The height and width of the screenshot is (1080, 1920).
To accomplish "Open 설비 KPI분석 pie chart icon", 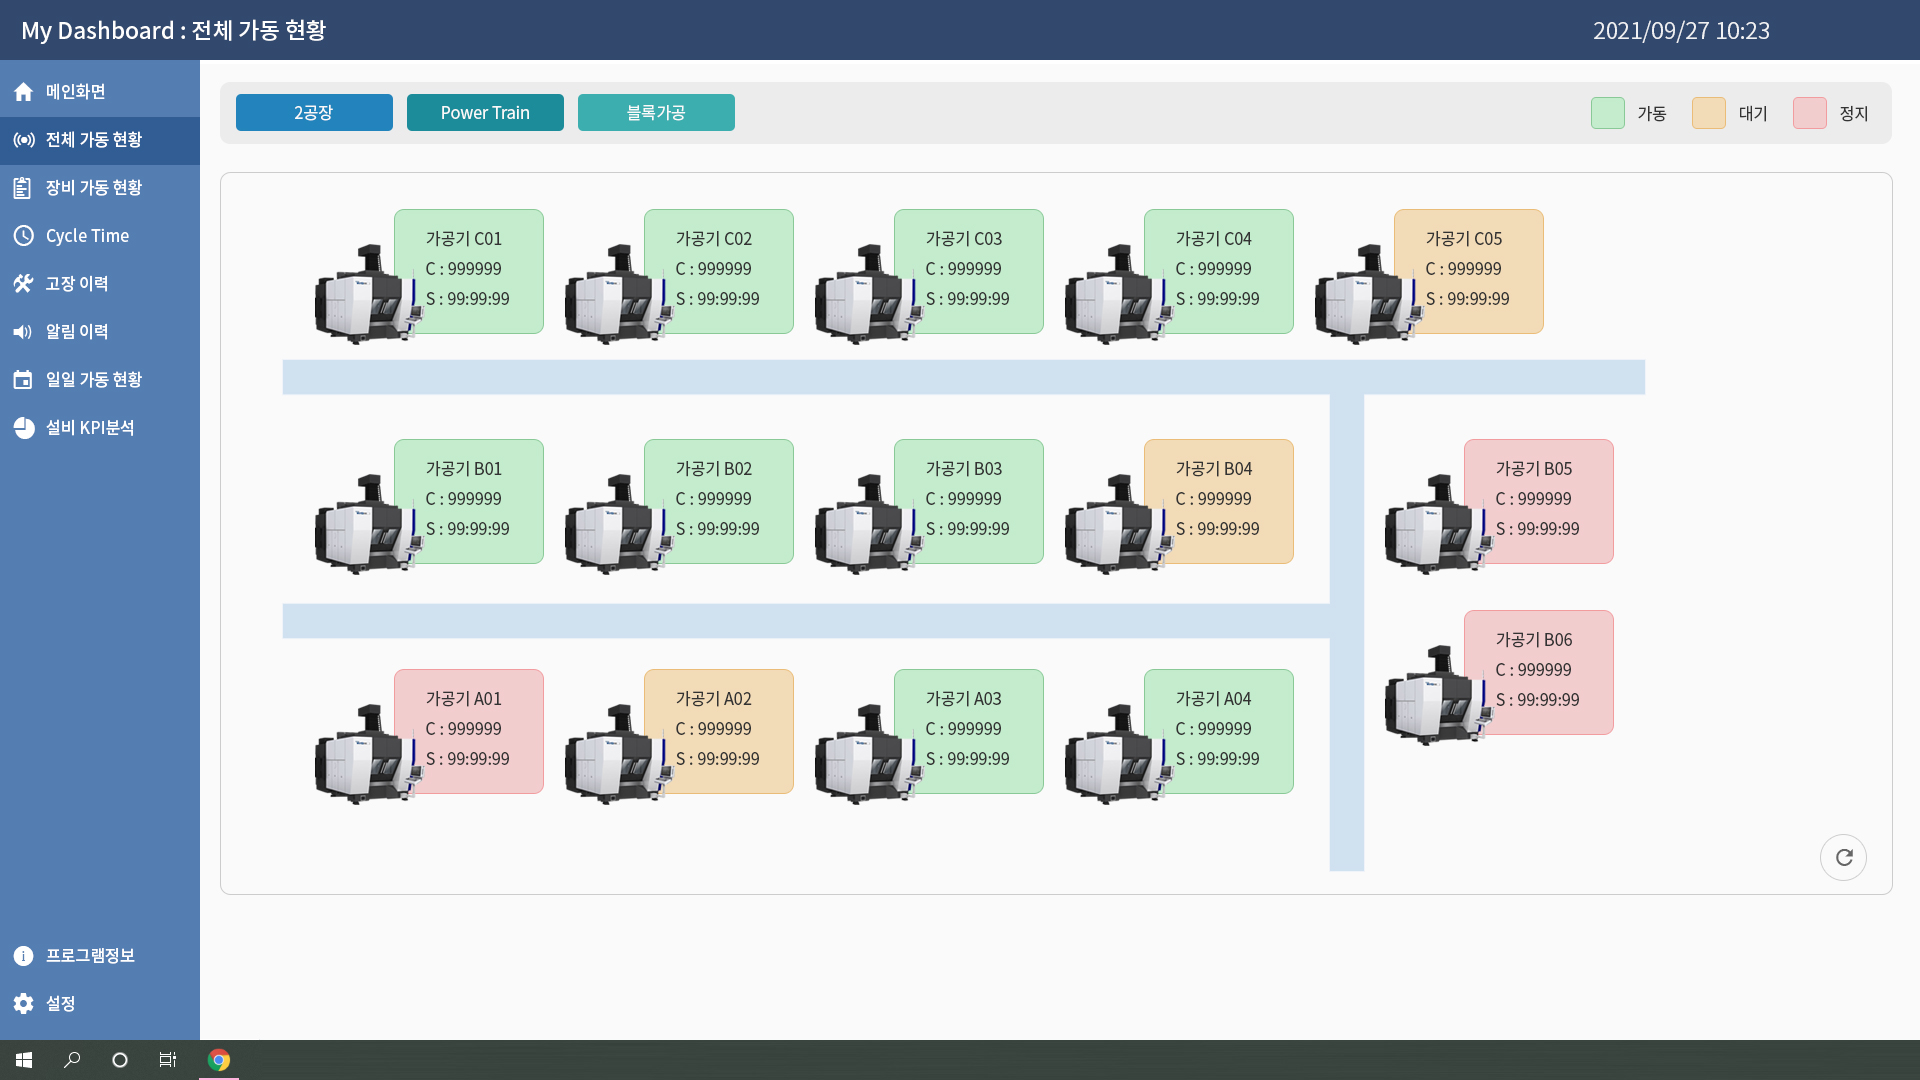I will pos(24,428).
